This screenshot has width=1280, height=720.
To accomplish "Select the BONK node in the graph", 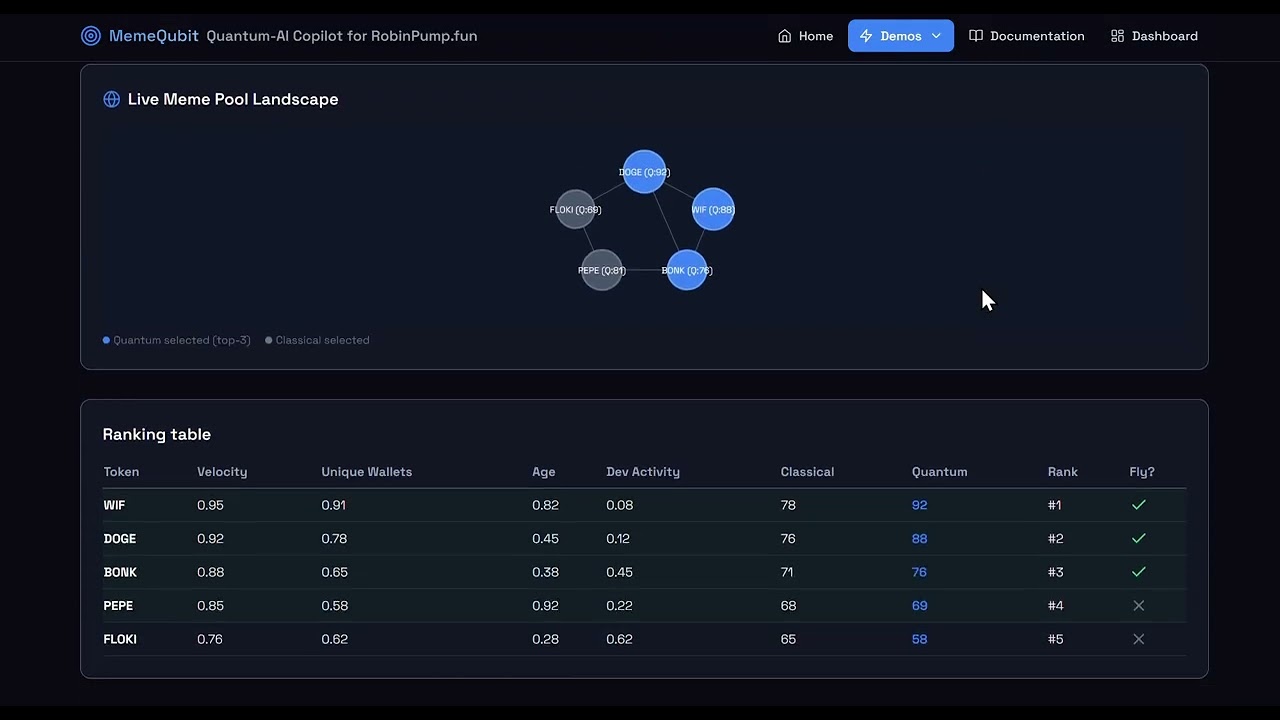I will click(687, 270).
